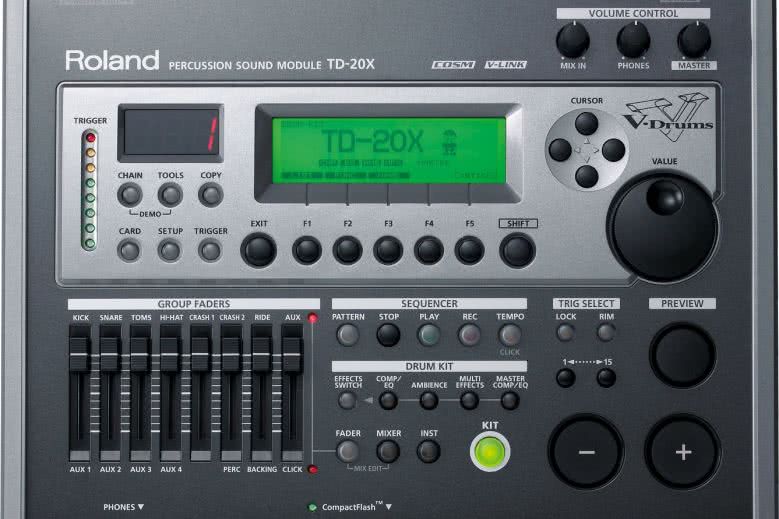779x519 pixels.
Task: Select function key F4
Action: pos(429,250)
